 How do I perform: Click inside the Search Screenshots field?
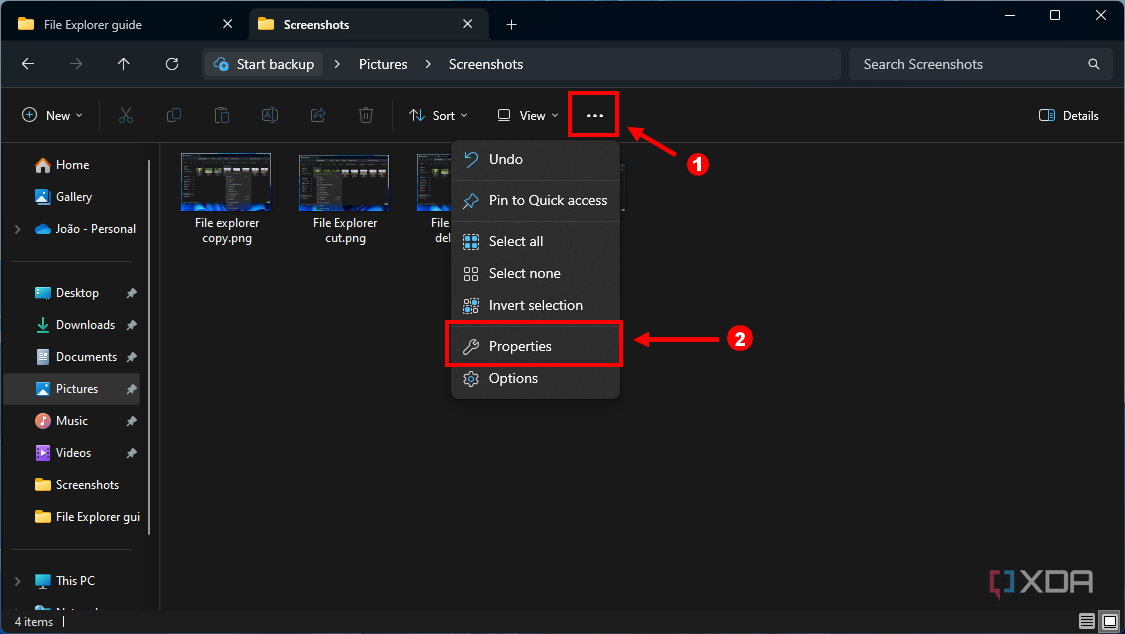click(960, 64)
